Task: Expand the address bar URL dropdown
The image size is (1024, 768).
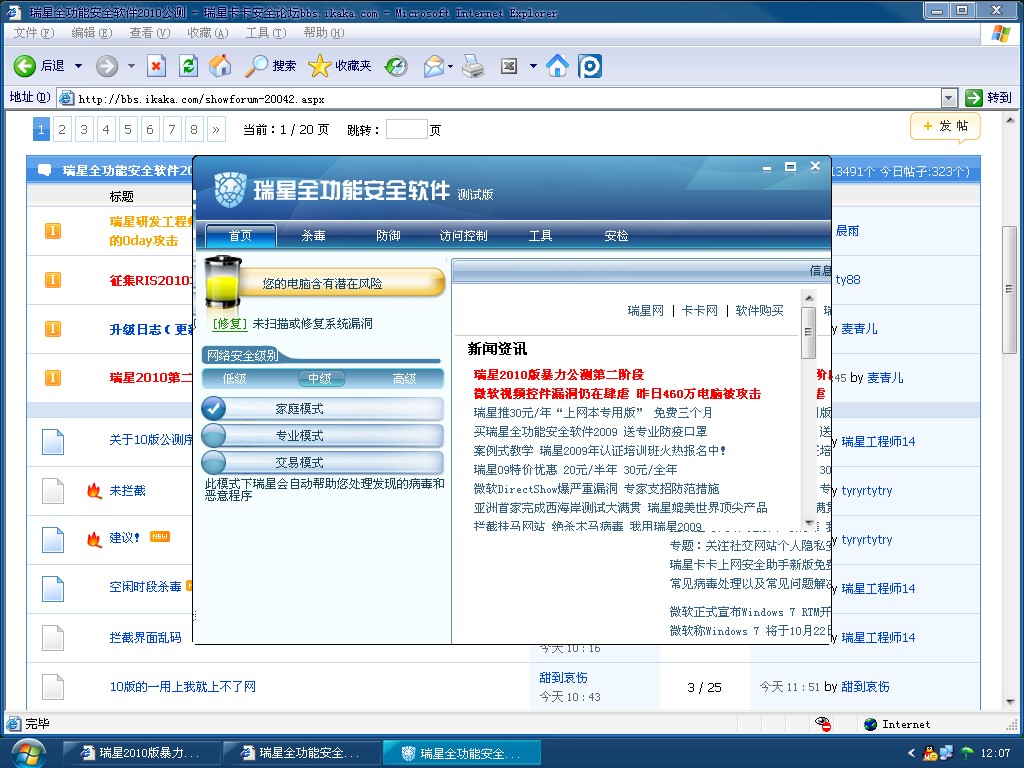Action: point(950,99)
